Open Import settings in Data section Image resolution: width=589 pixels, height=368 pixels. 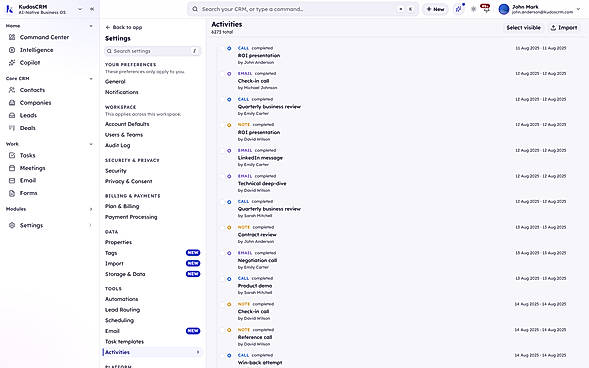(114, 264)
